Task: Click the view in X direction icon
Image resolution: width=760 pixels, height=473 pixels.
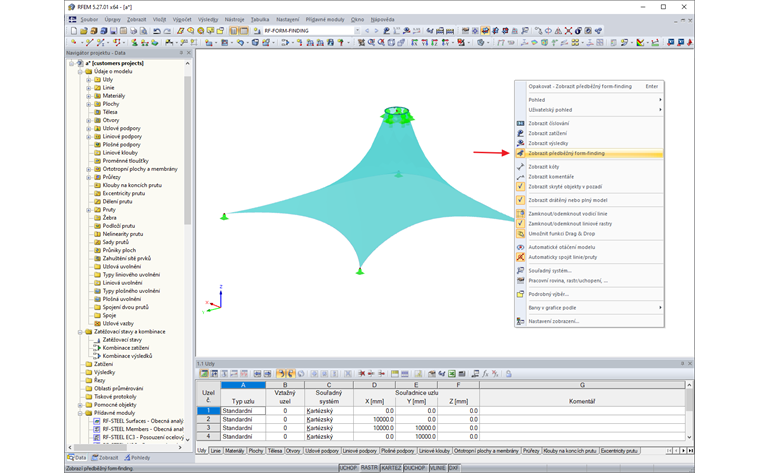Action: [414, 43]
